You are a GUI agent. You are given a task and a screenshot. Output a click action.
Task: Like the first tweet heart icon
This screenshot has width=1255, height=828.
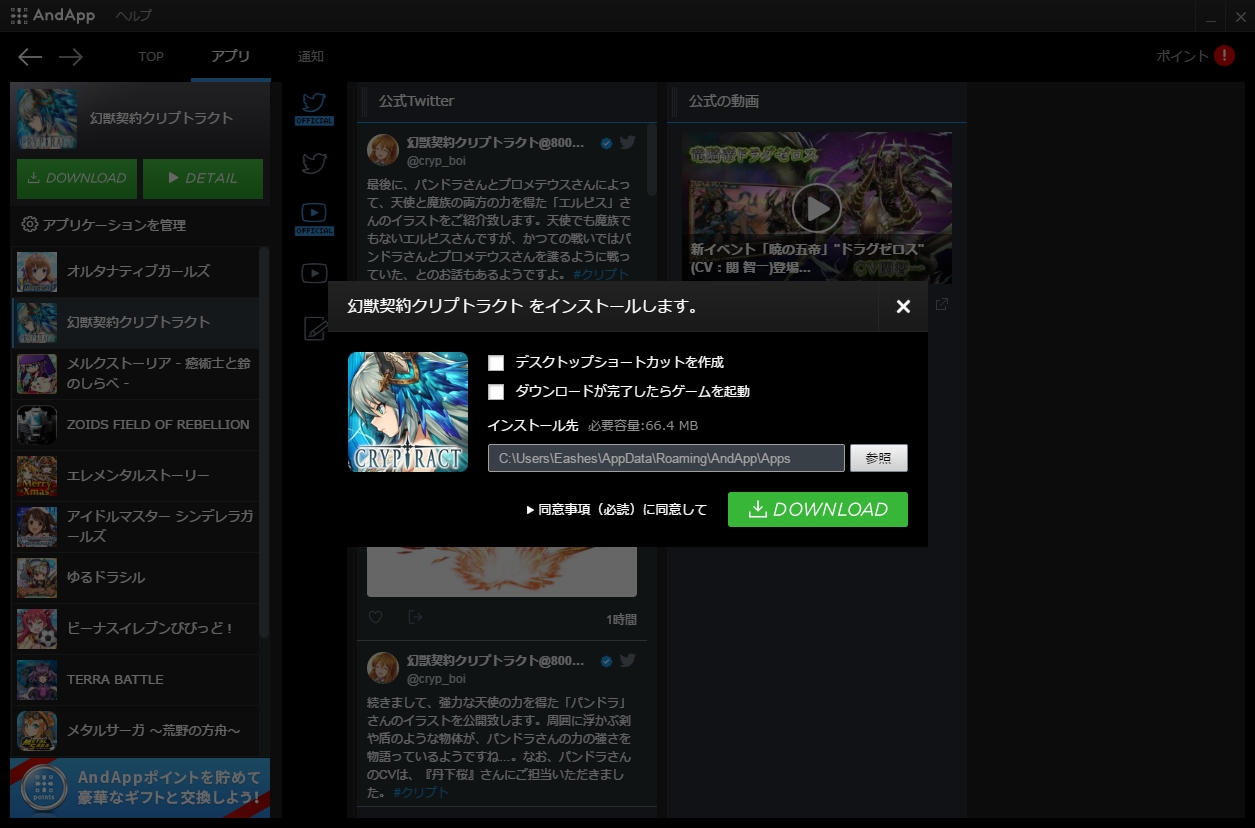(x=376, y=618)
